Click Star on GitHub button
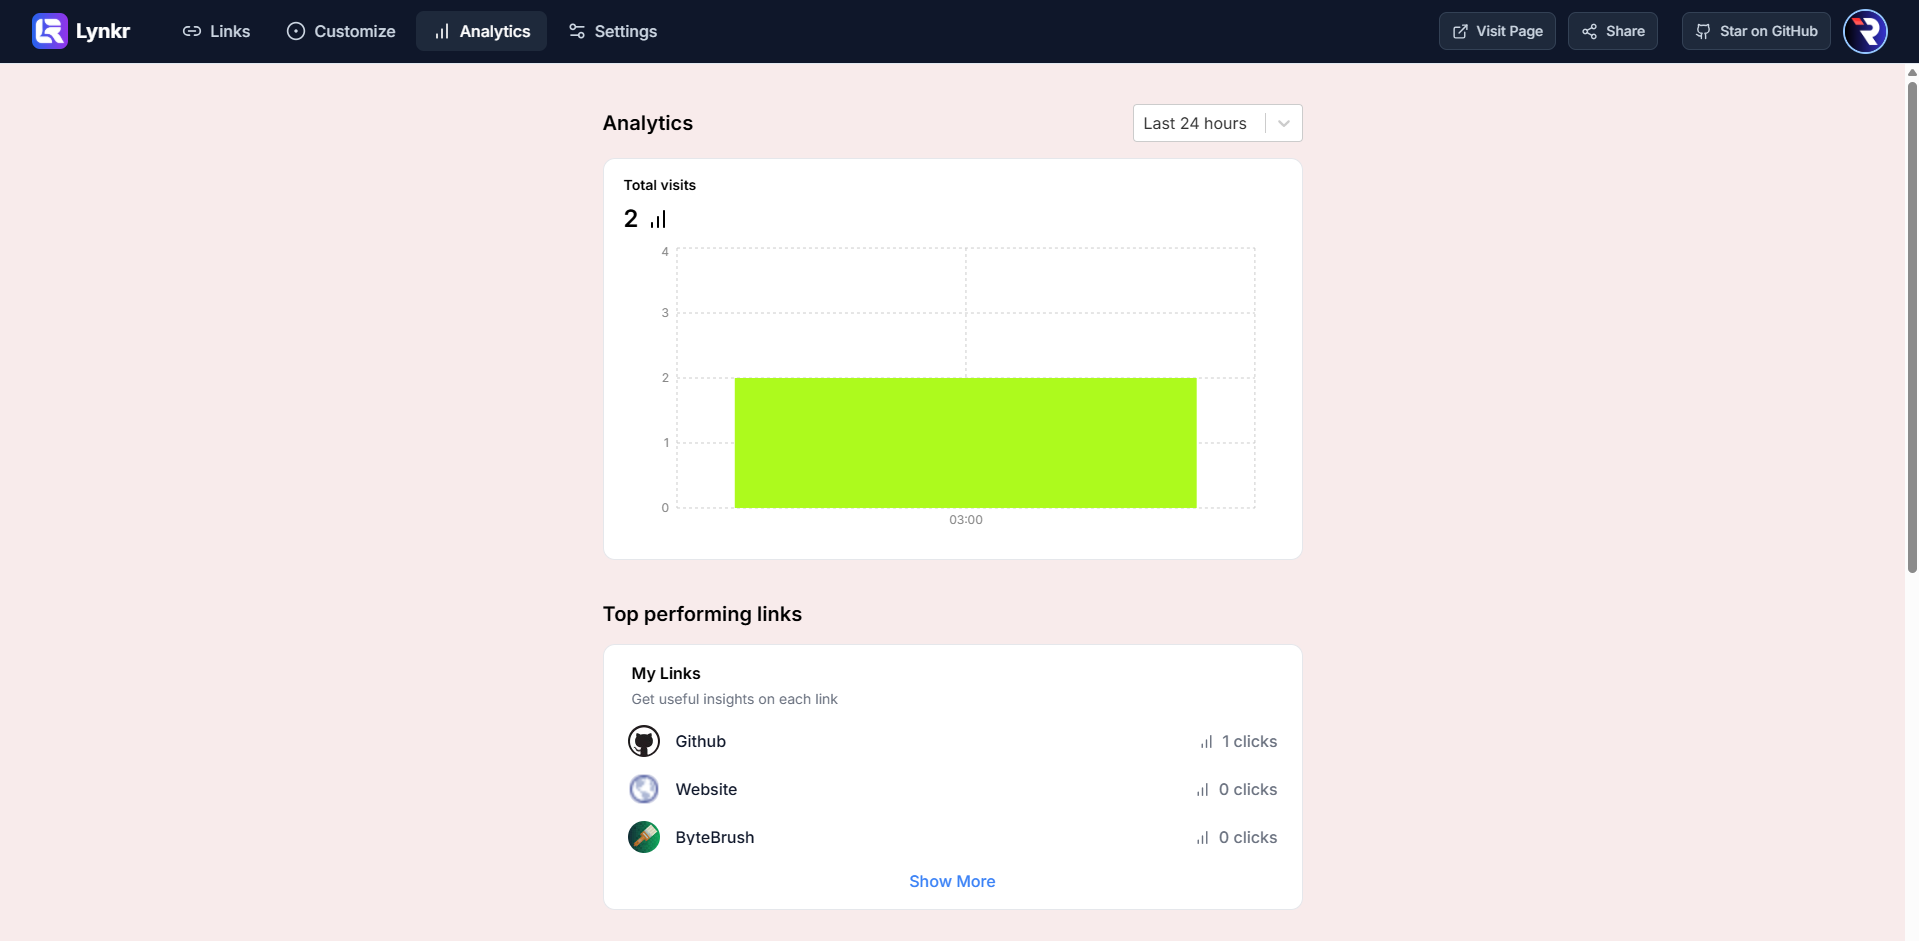 tap(1756, 31)
